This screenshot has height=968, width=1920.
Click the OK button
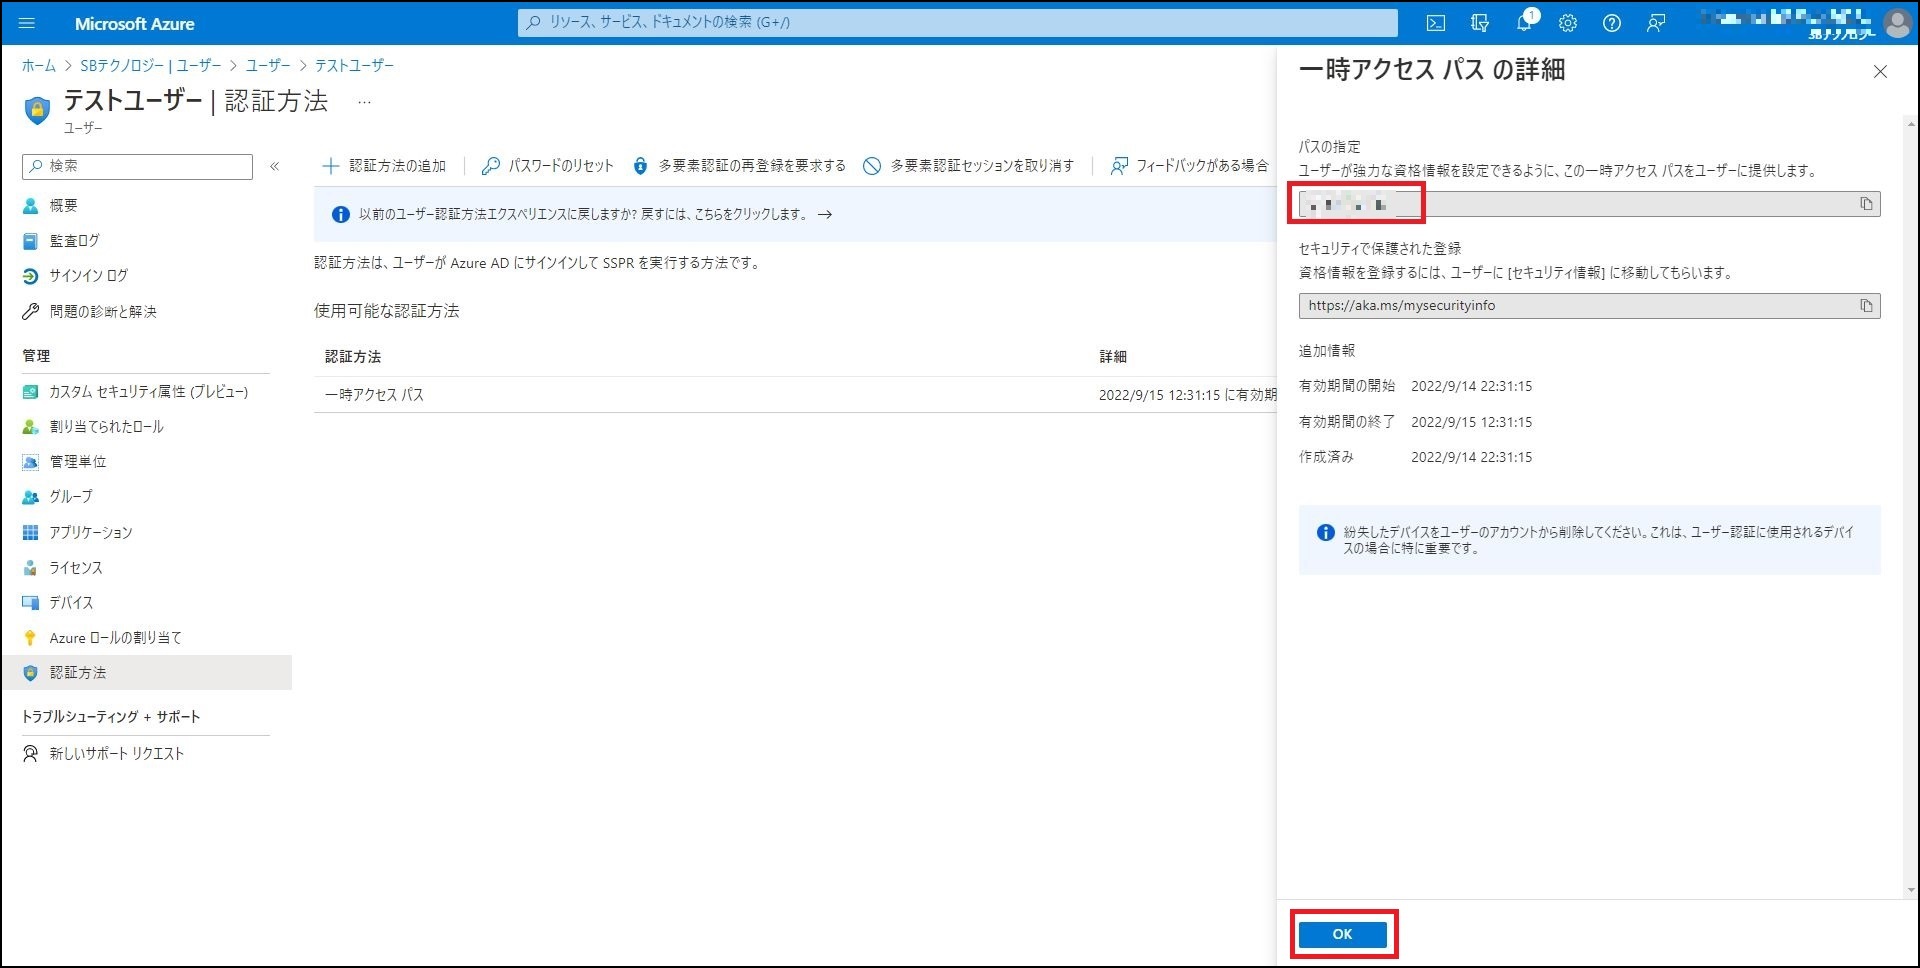point(1342,934)
